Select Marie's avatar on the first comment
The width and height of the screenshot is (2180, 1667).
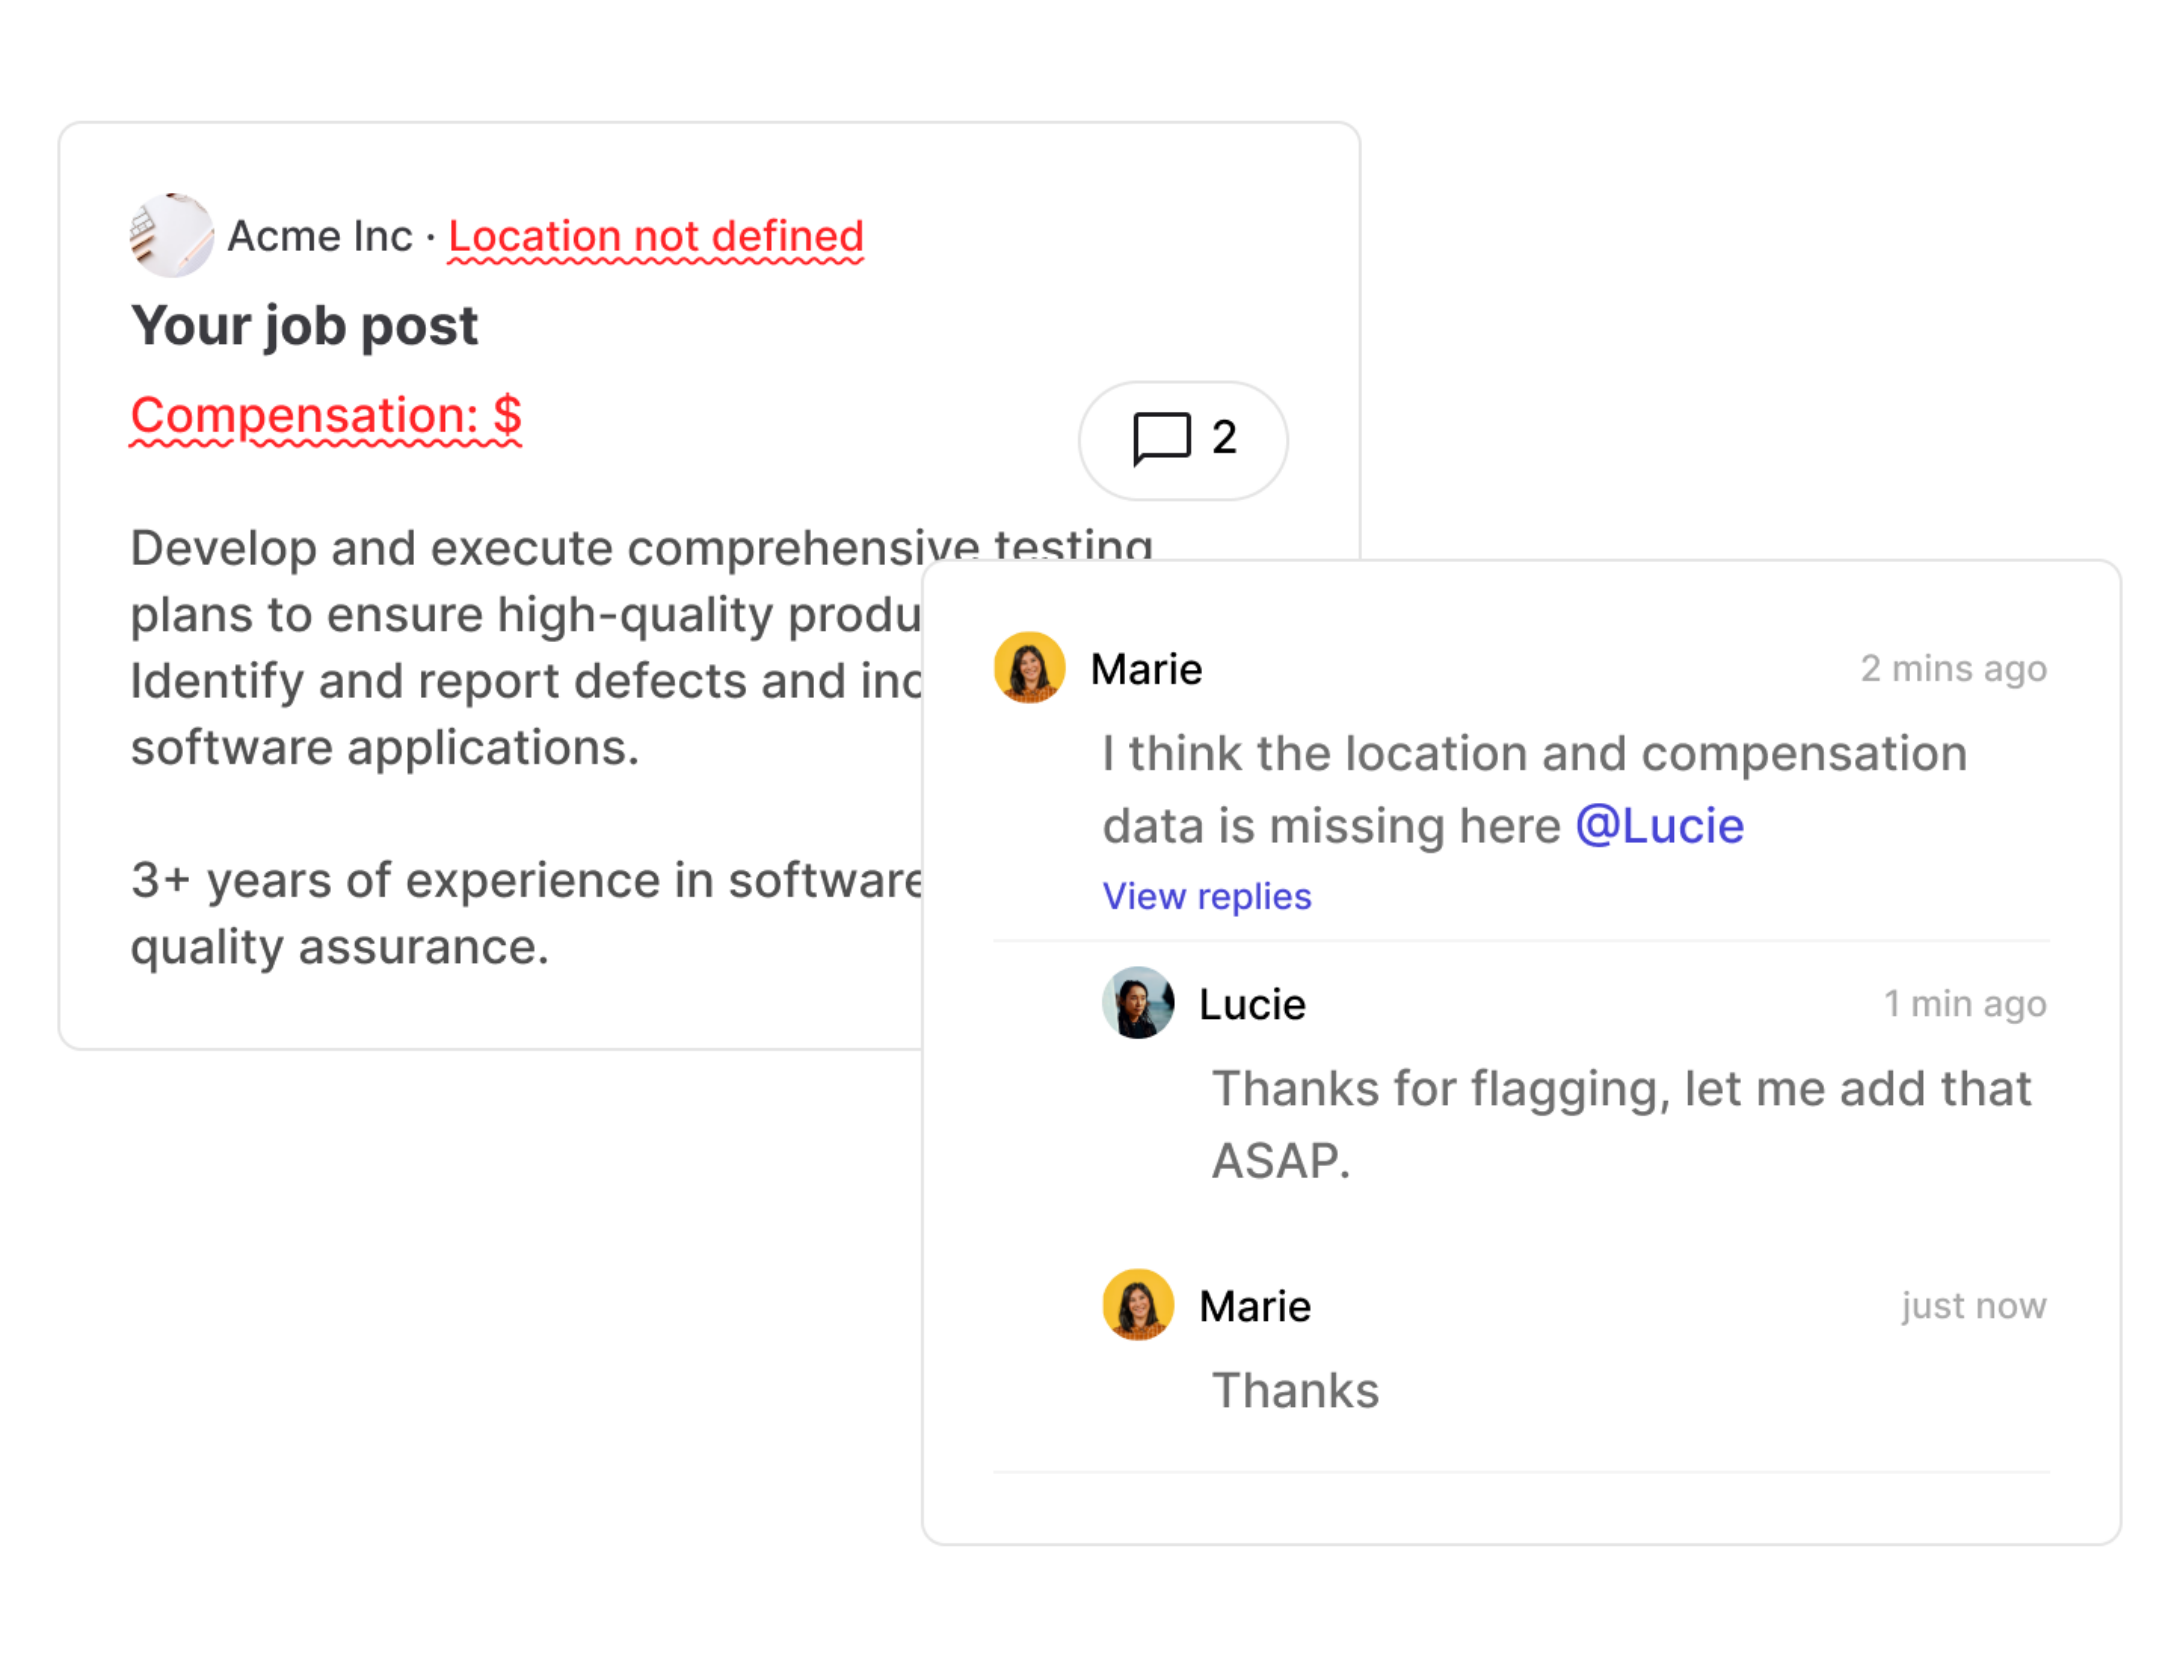click(x=1028, y=668)
